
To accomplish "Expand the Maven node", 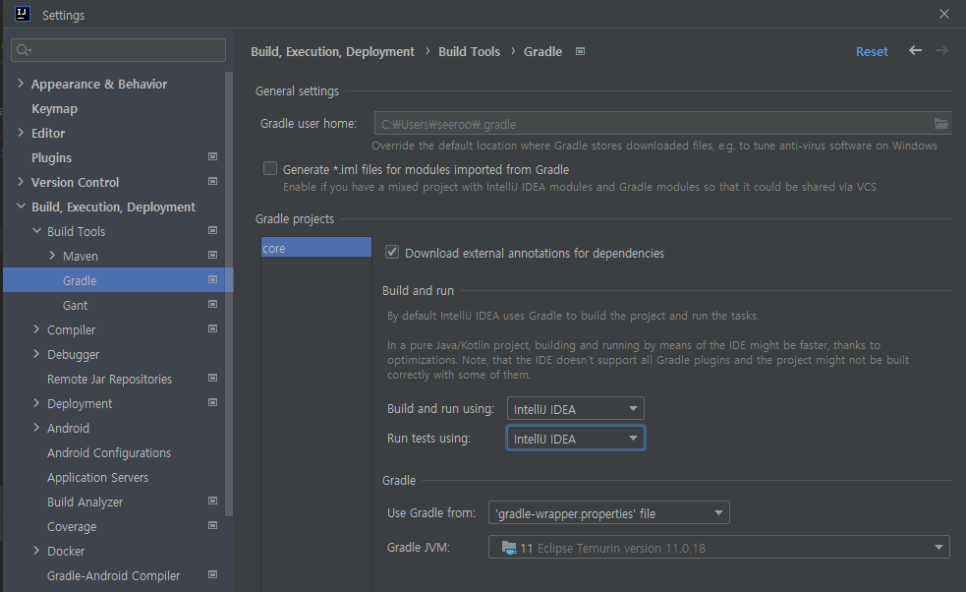I will [x=52, y=255].
